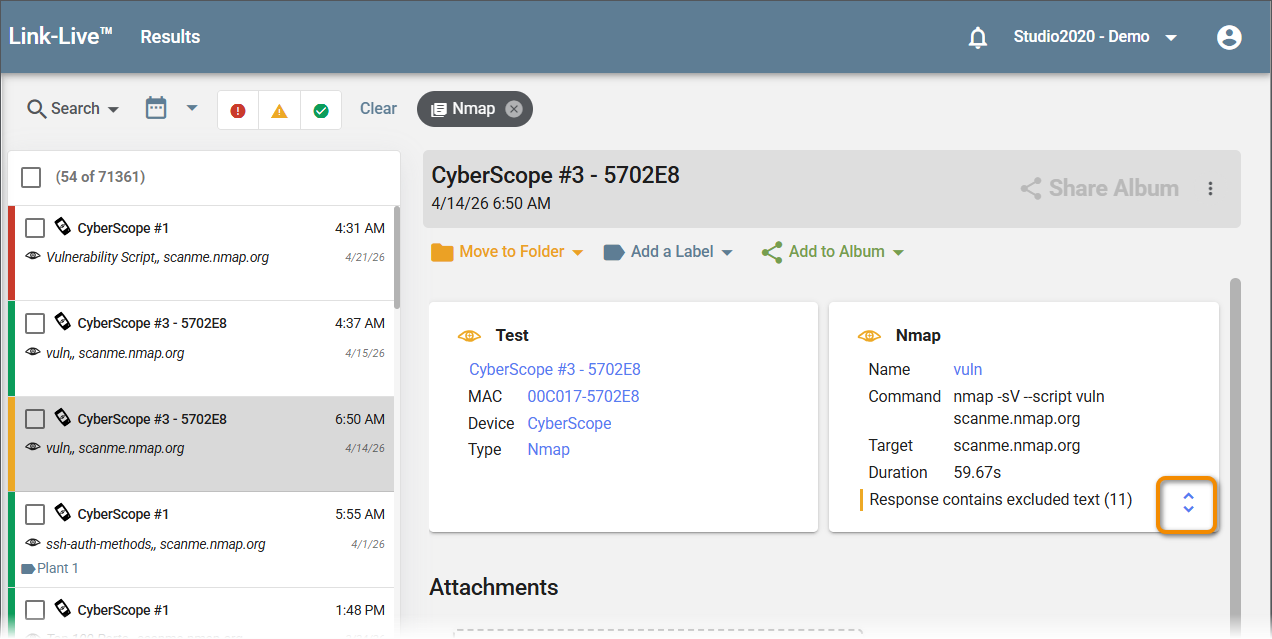Screen dimensions: 1272x639
Task: Check CyberScope #1 4:31 AM result
Action: (x=35, y=228)
